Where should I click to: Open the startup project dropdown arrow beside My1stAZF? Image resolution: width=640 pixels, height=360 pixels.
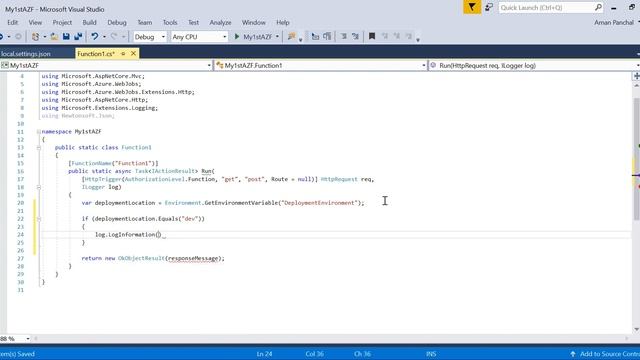click(277, 37)
